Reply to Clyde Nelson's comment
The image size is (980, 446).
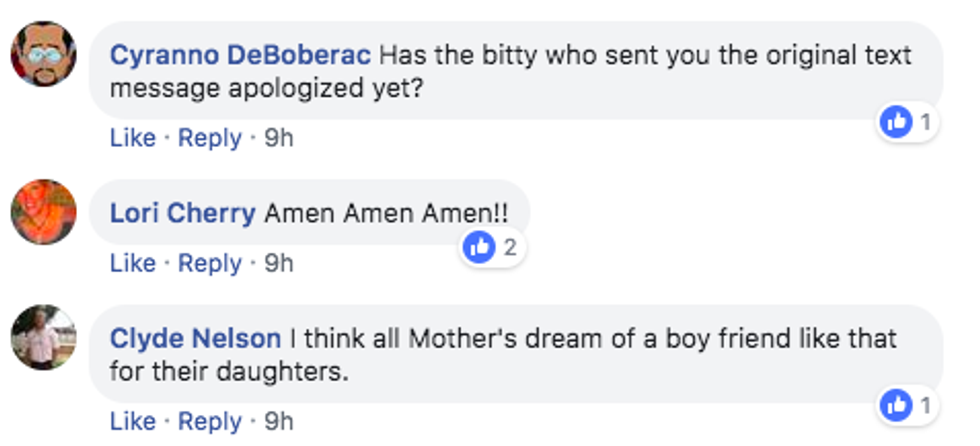point(210,421)
